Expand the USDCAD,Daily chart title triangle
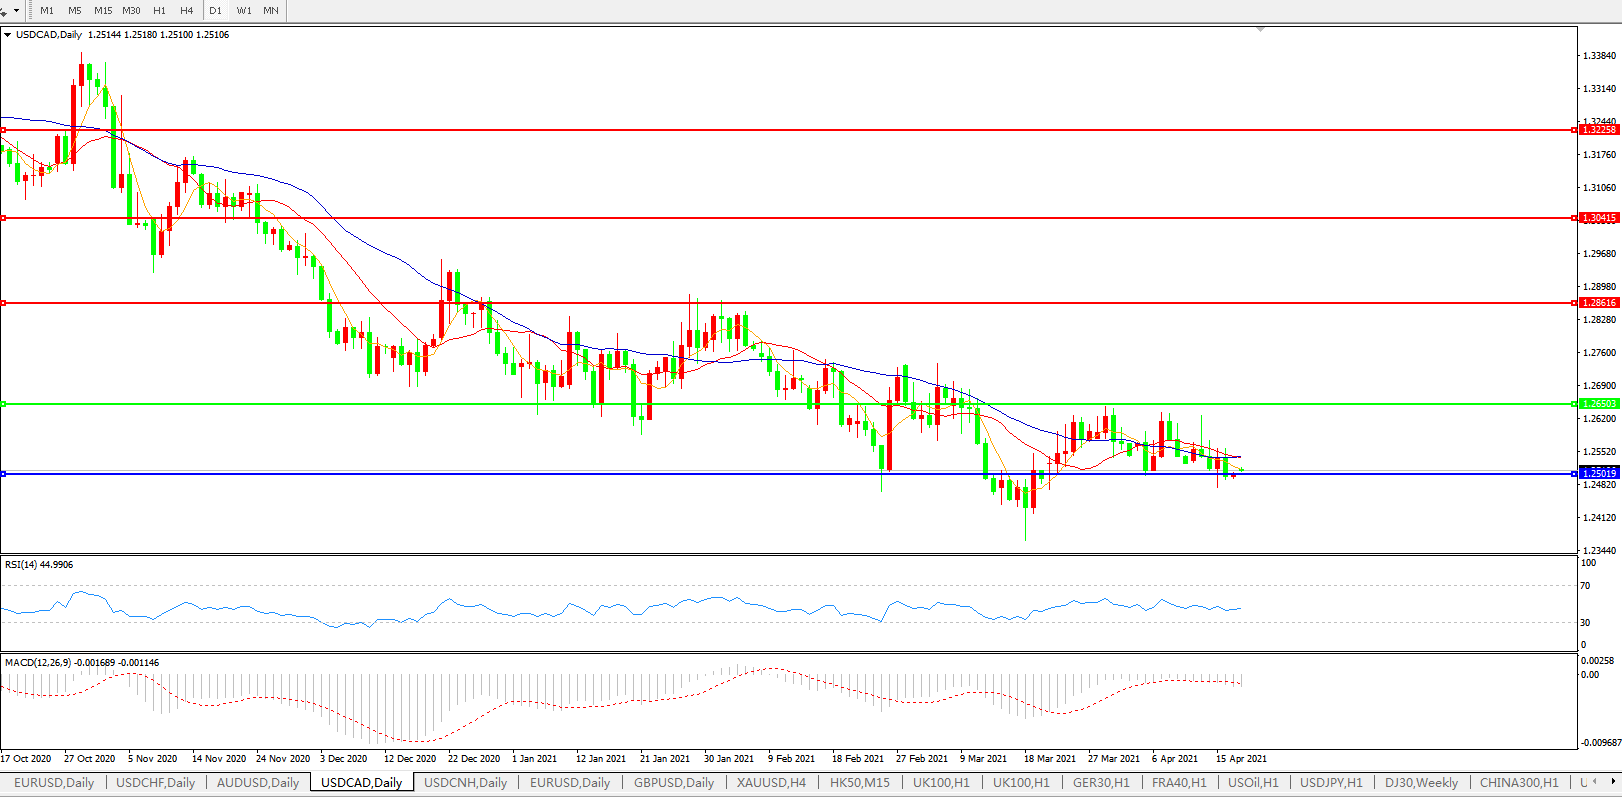 8,35
